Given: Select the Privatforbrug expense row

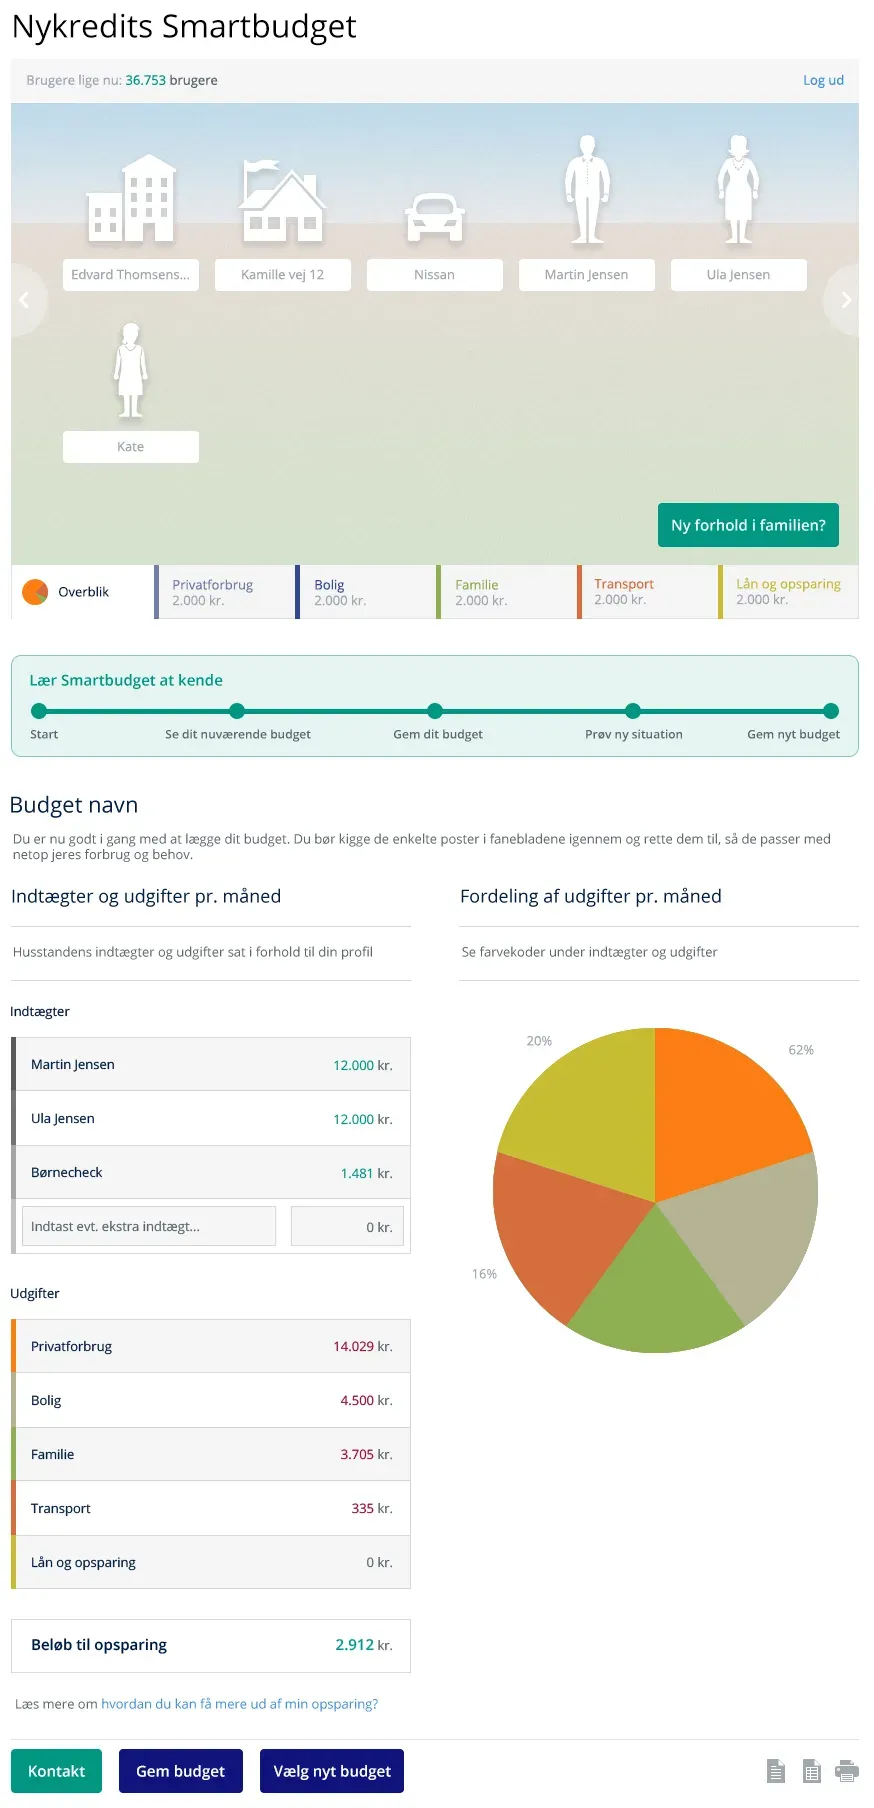Looking at the screenshot, I should (x=211, y=1346).
